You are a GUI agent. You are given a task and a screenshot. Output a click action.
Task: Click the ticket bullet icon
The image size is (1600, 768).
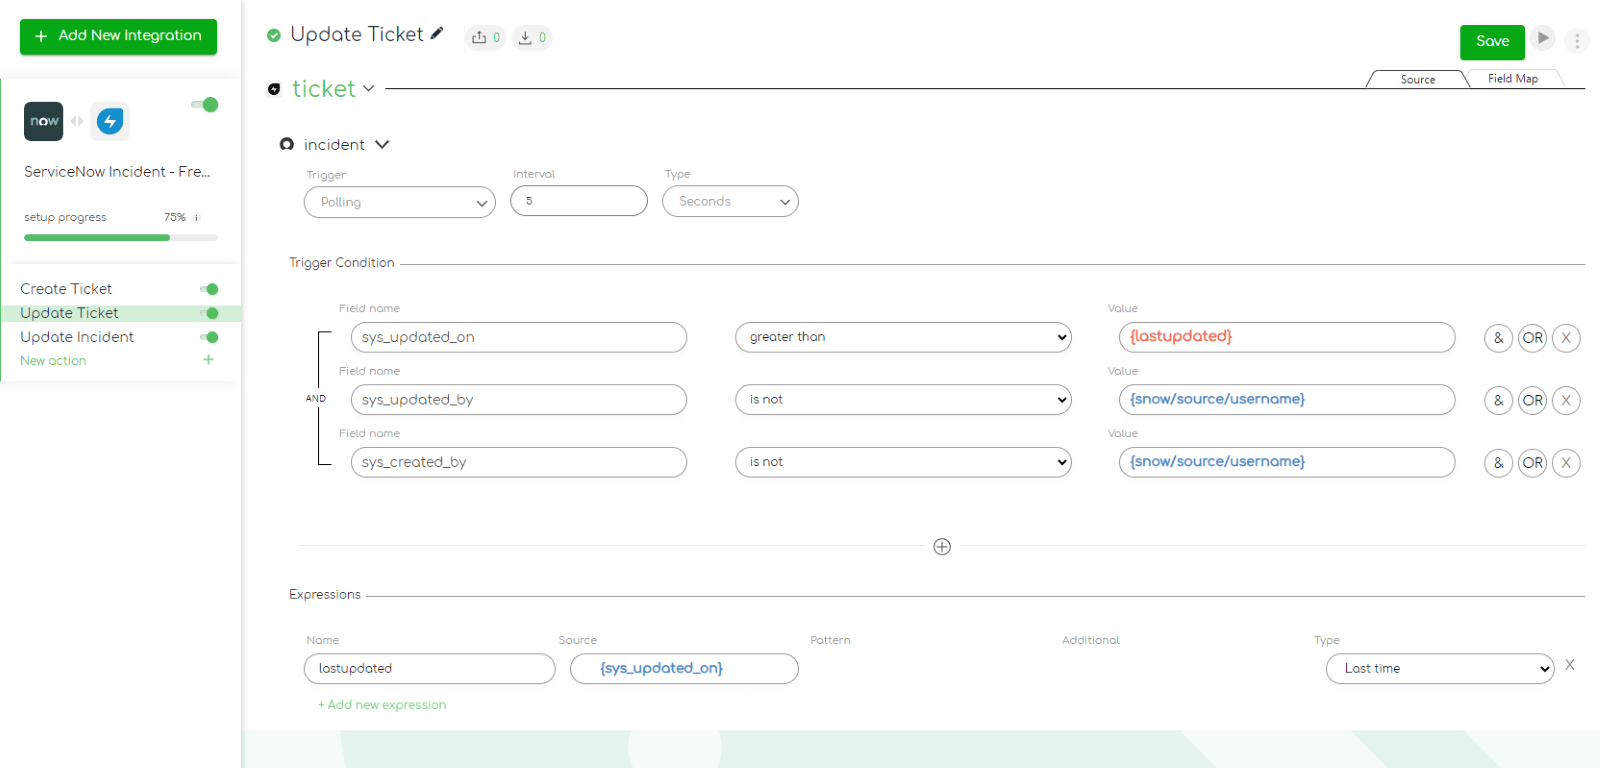[274, 89]
